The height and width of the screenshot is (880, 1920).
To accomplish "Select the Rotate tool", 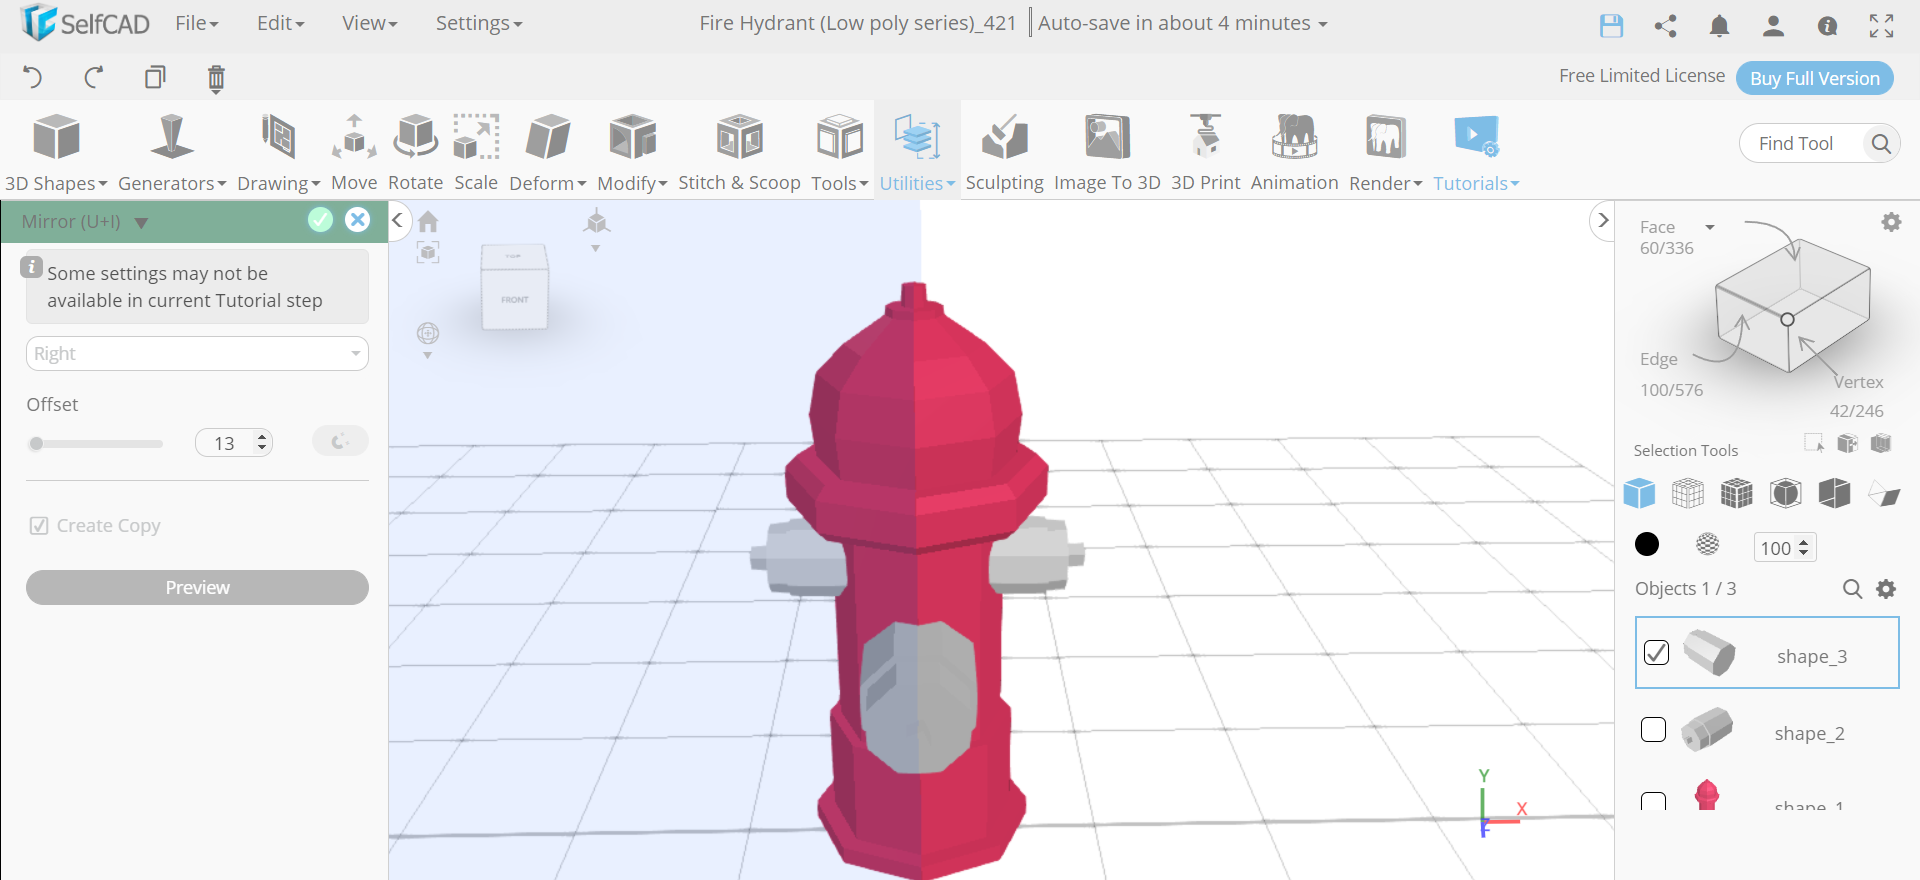I will pyautogui.click(x=415, y=152).
